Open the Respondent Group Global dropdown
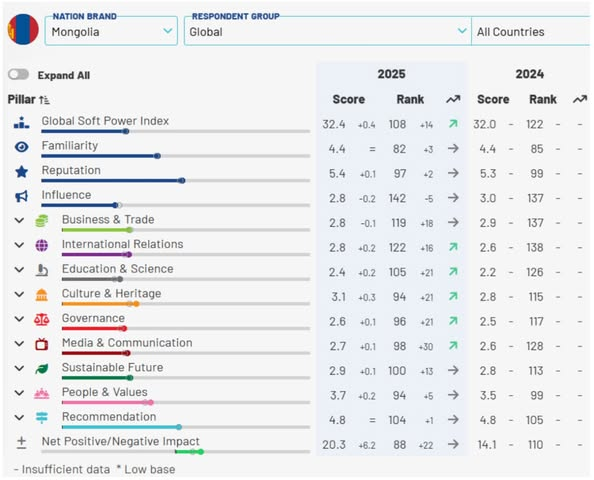 328,31
